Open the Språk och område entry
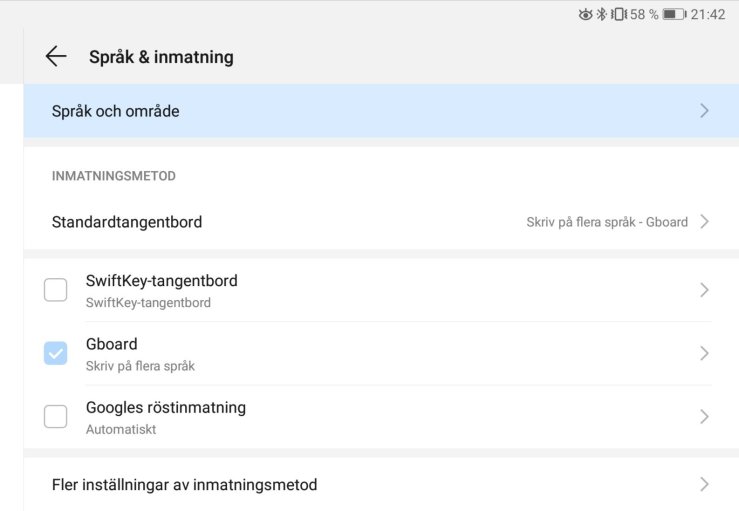Image resolution: width=739 pixels, height=511 pixels. [116, 111]
